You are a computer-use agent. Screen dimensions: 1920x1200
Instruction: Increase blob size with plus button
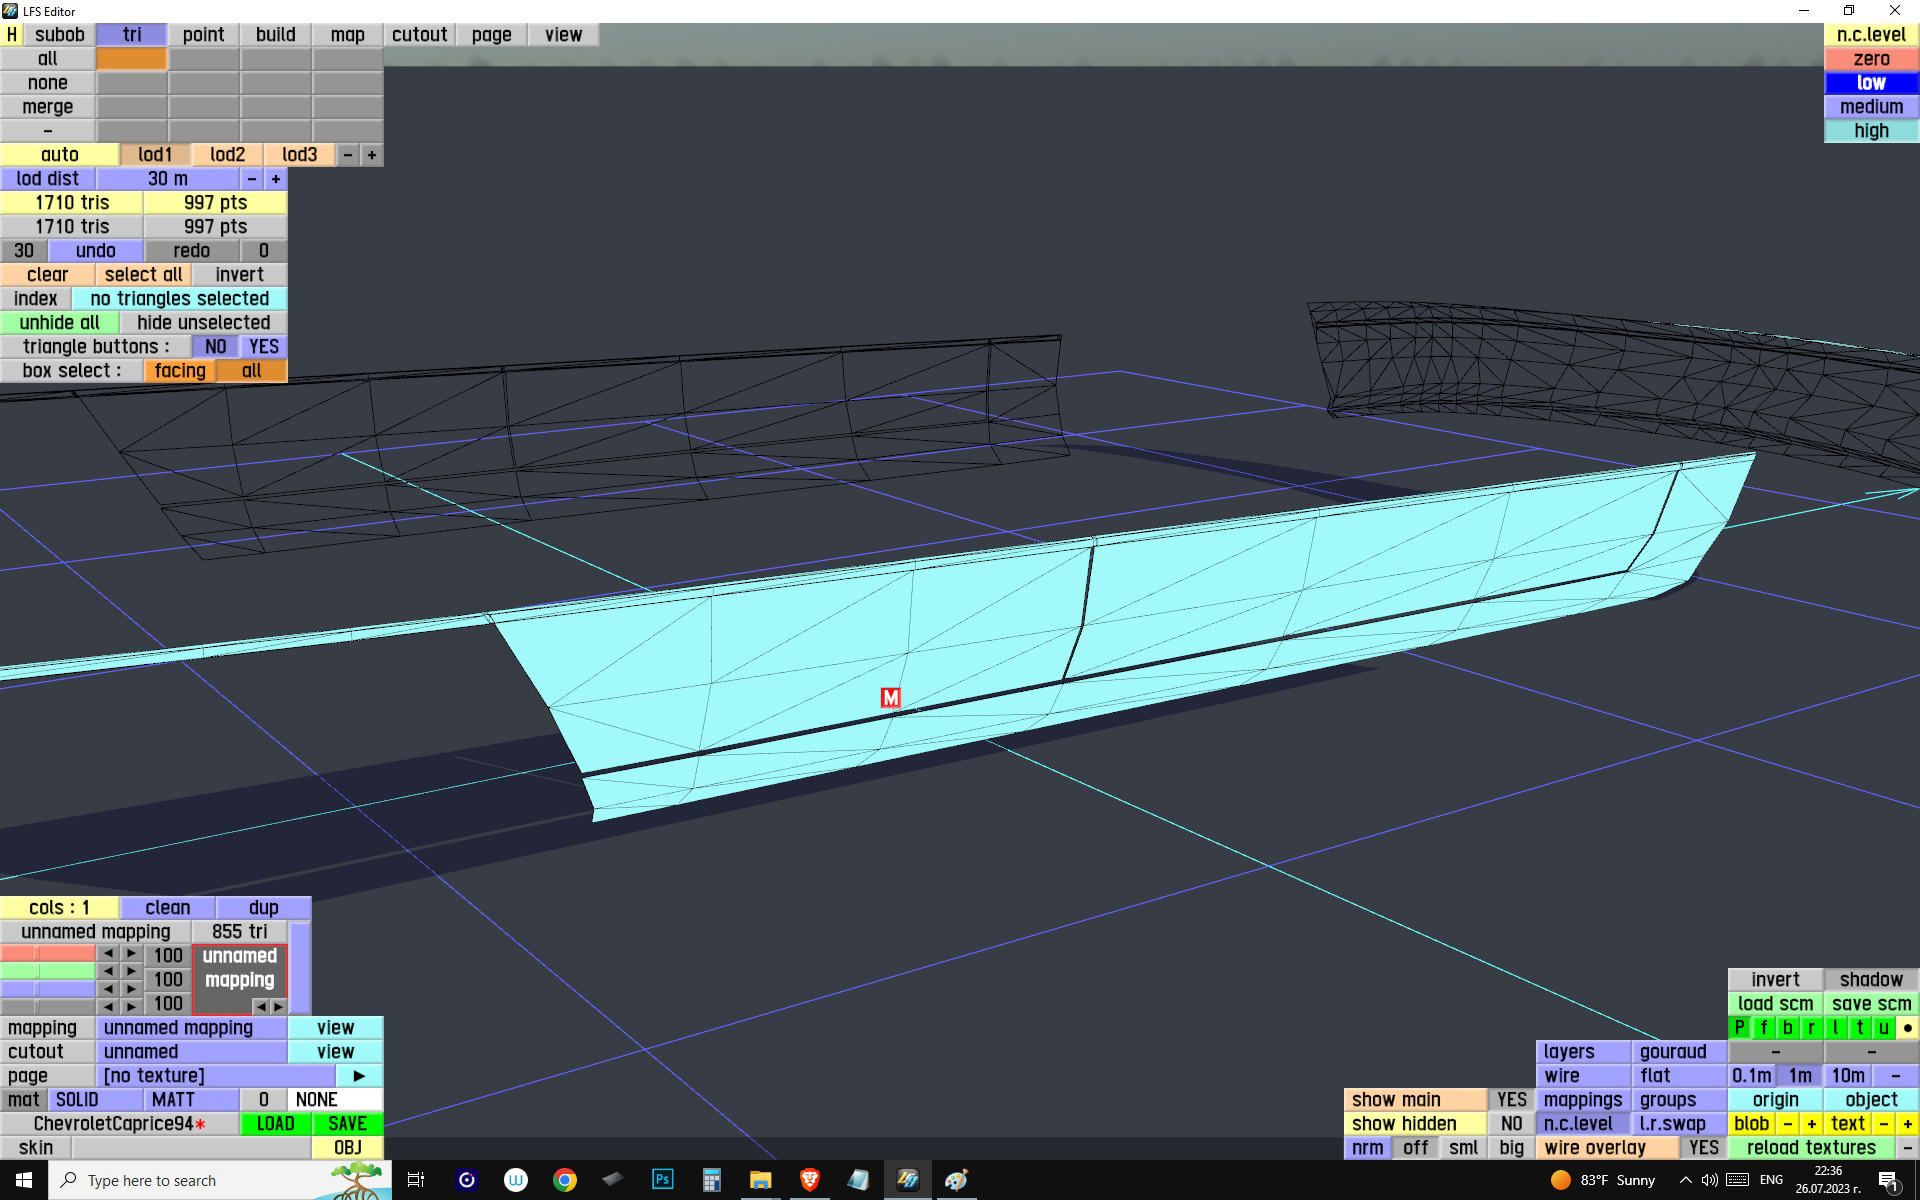tap(1811, 1123)
